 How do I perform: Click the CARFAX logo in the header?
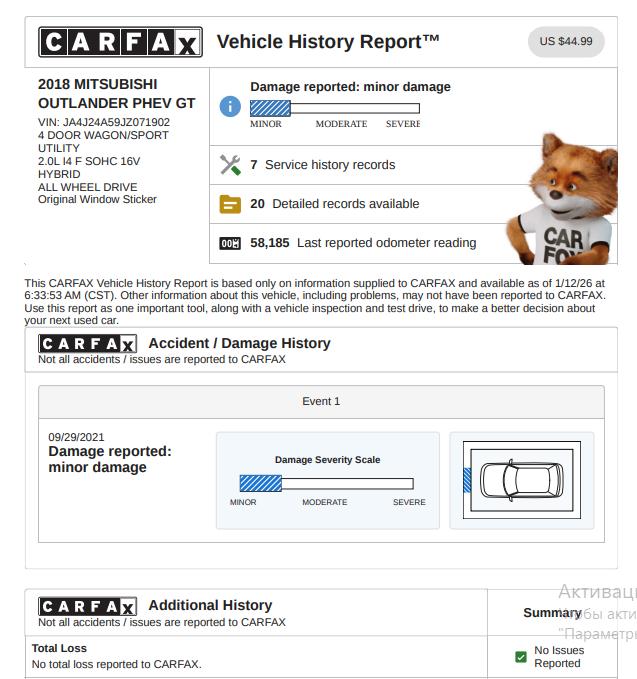pyautogui.click(x=120, y=42)
